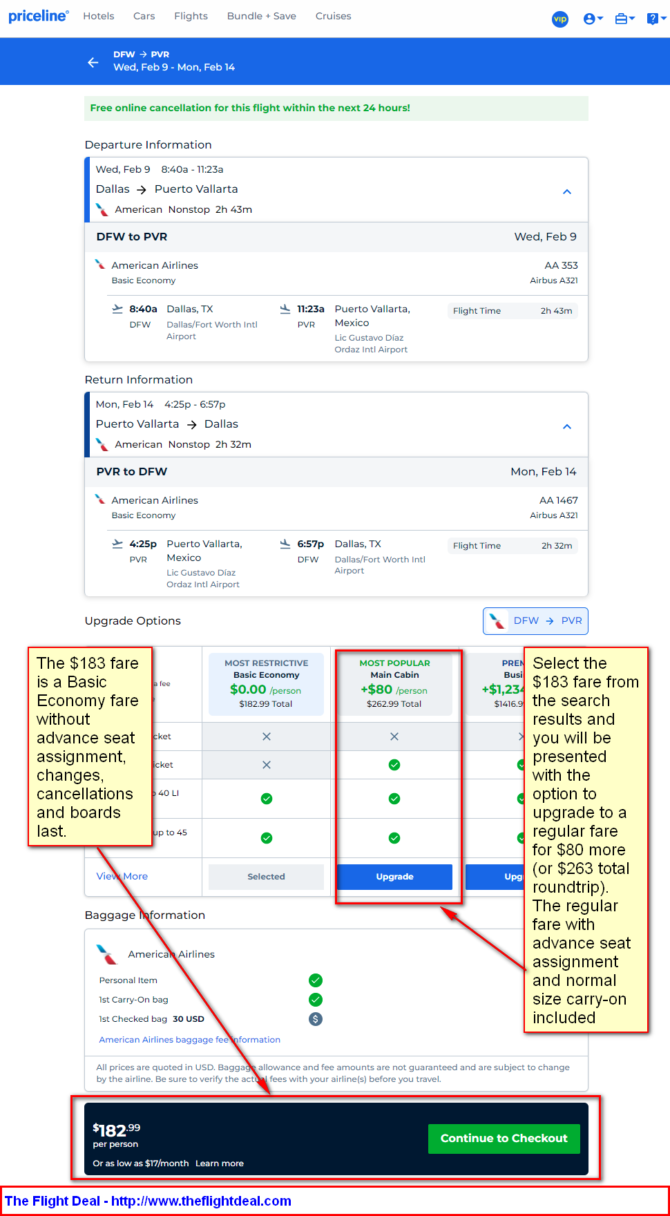Click the 'Upgrade Options' heading
The width and height of the screenshot is (670, 1216).
coord(133,621)
